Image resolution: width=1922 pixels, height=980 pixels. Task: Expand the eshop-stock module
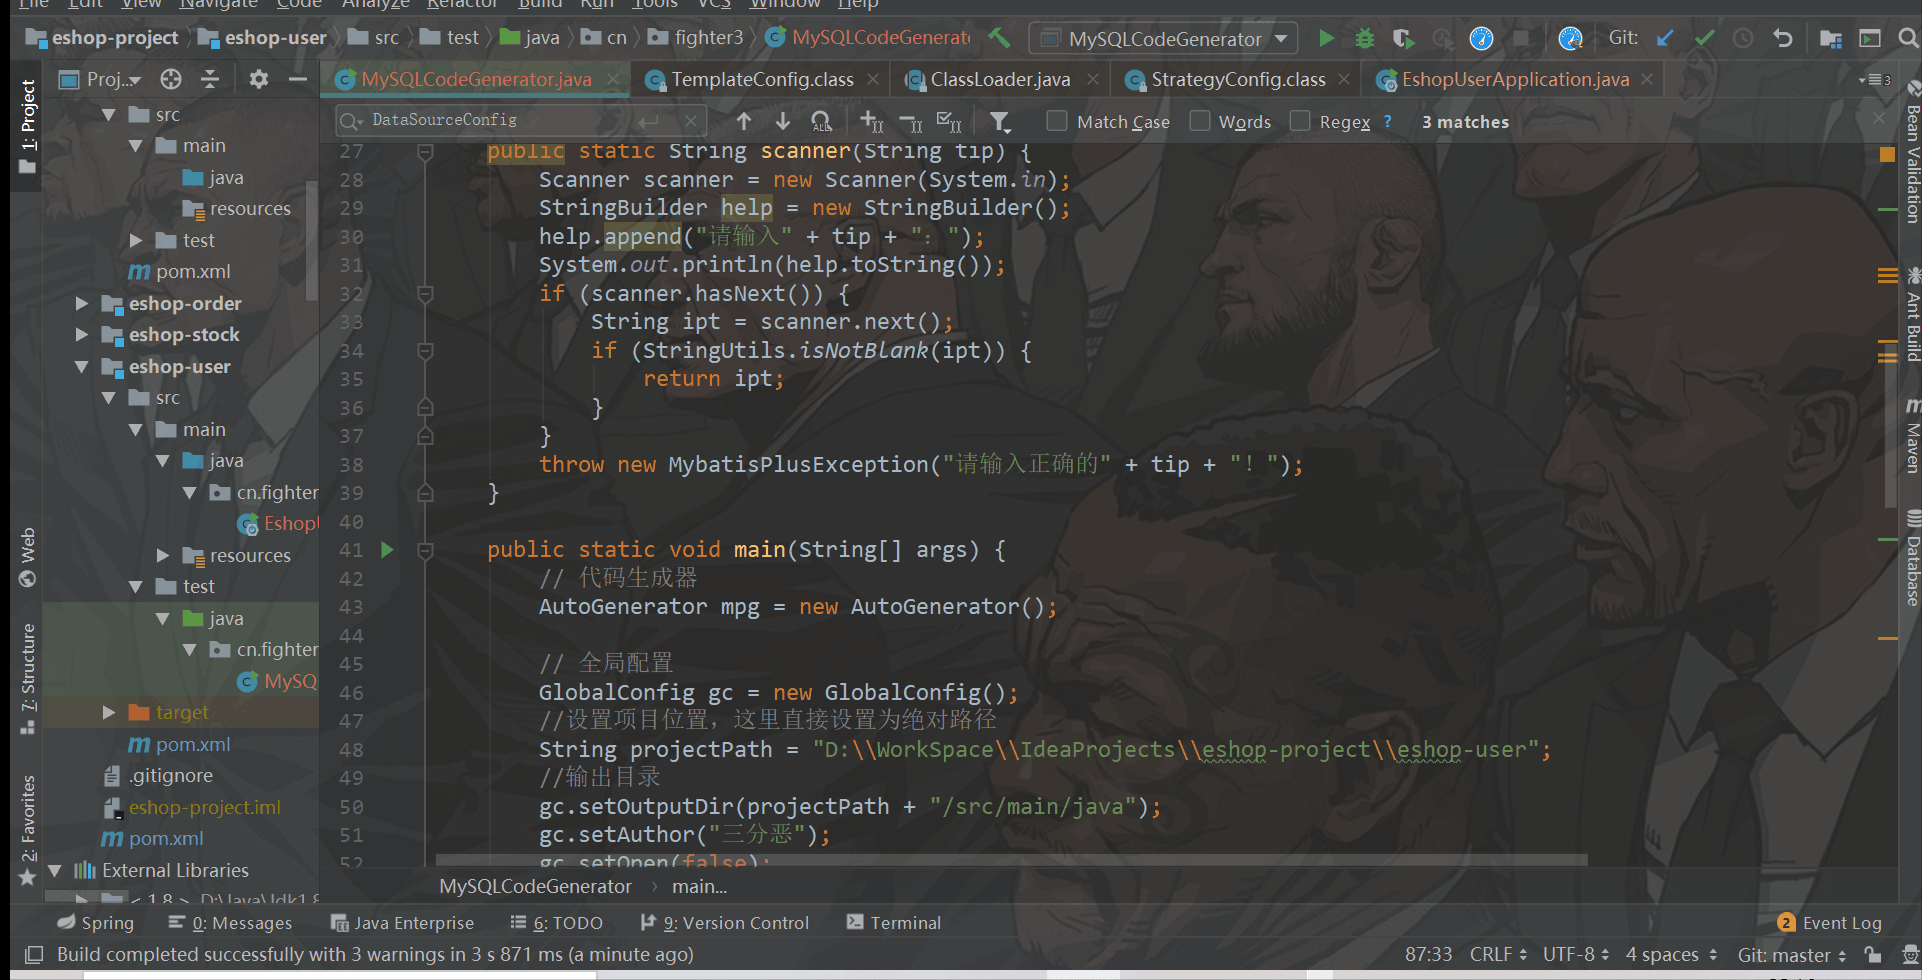[x=82, y=334]
